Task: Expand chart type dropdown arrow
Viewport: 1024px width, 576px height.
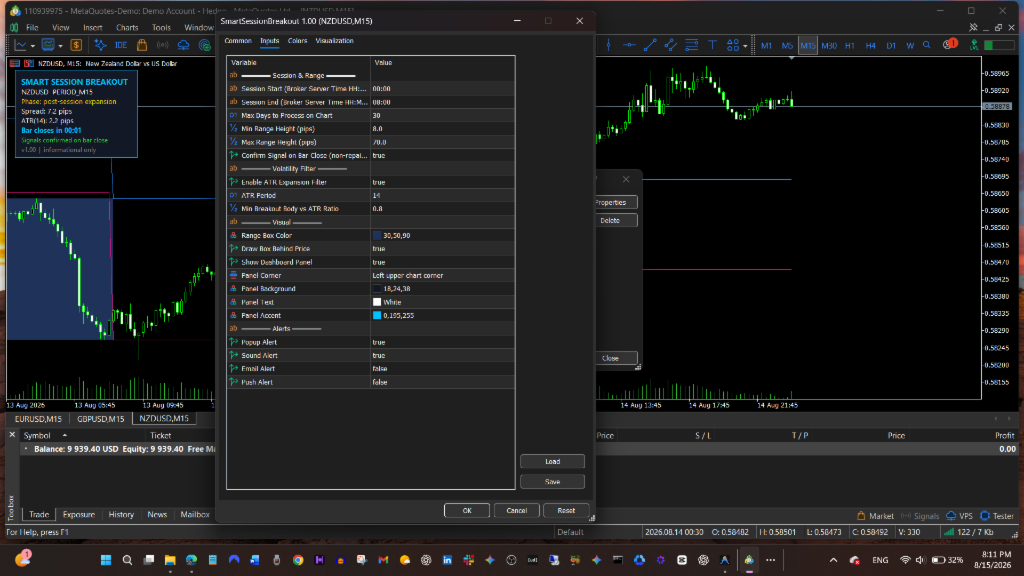Action: (x=33, y=46)
